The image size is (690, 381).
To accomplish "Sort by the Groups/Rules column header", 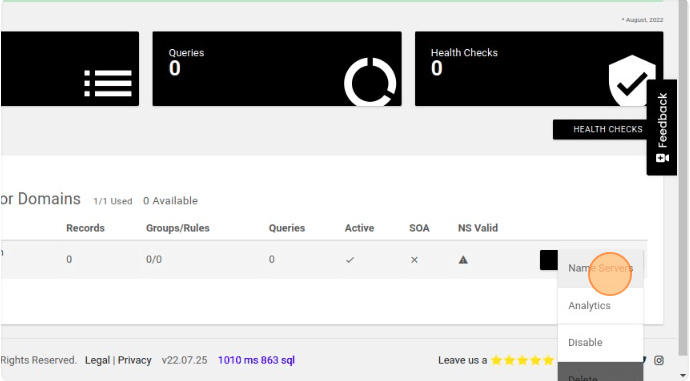I will point(178,228).
